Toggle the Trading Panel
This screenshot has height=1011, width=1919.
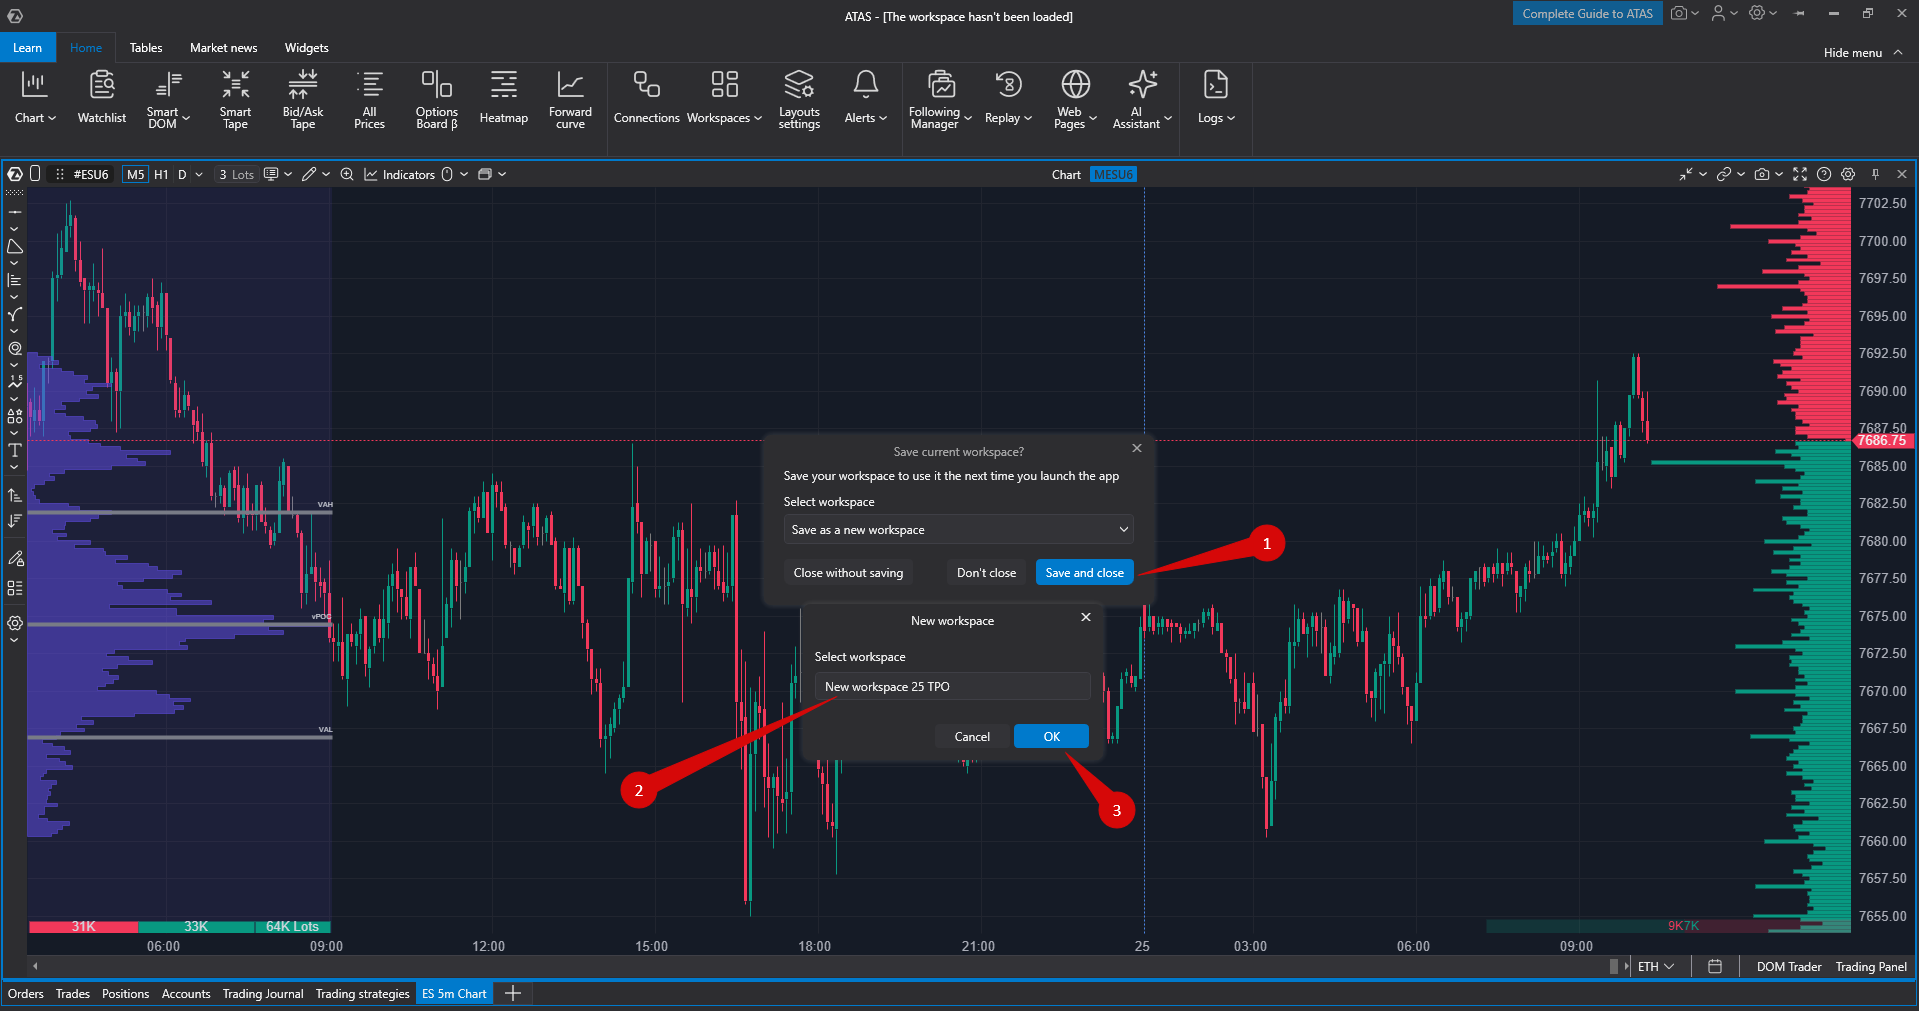point(1871,967)
